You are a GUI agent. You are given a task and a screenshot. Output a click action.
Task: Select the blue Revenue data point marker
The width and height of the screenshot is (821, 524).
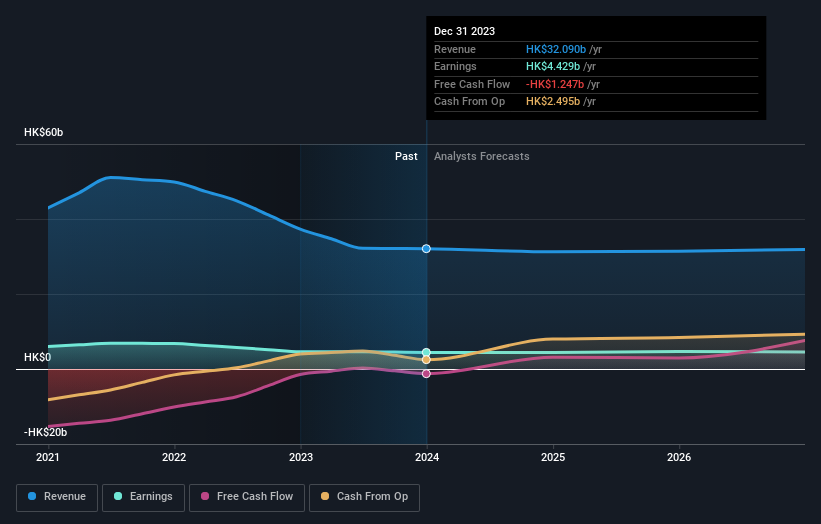(426, 249)
